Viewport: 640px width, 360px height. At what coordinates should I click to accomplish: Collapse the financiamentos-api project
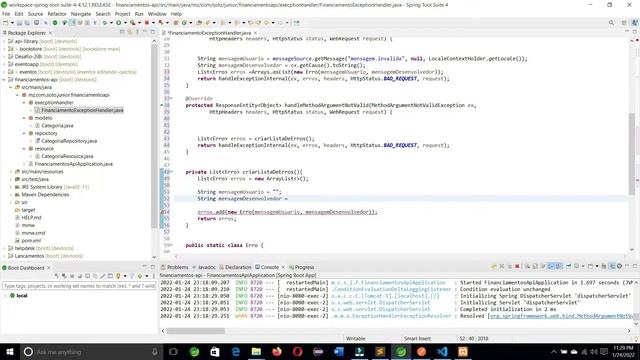4,80
